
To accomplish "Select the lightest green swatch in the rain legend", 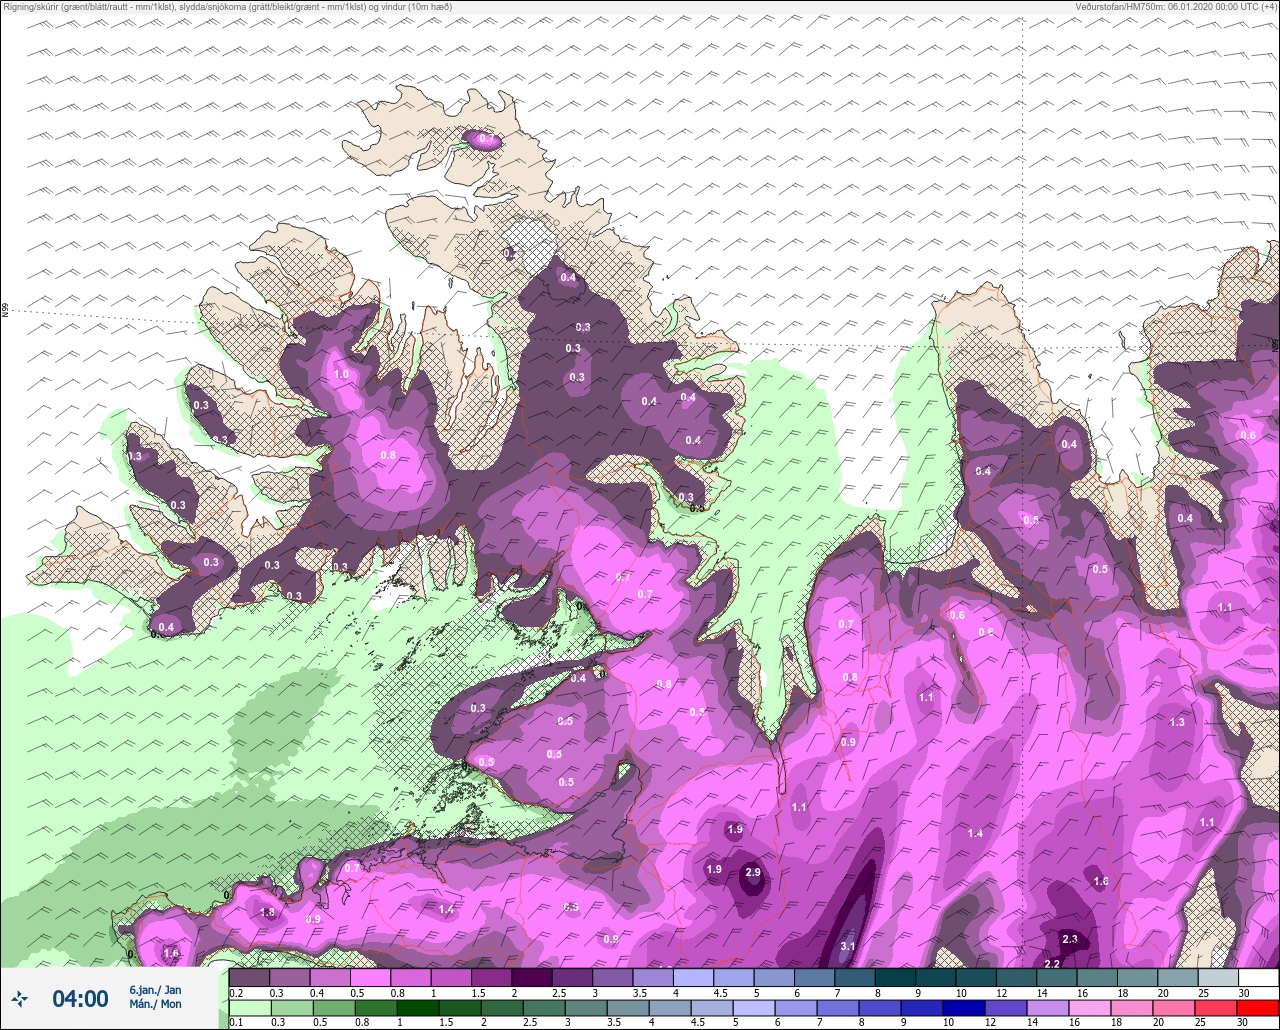I will coord(249,1008).
